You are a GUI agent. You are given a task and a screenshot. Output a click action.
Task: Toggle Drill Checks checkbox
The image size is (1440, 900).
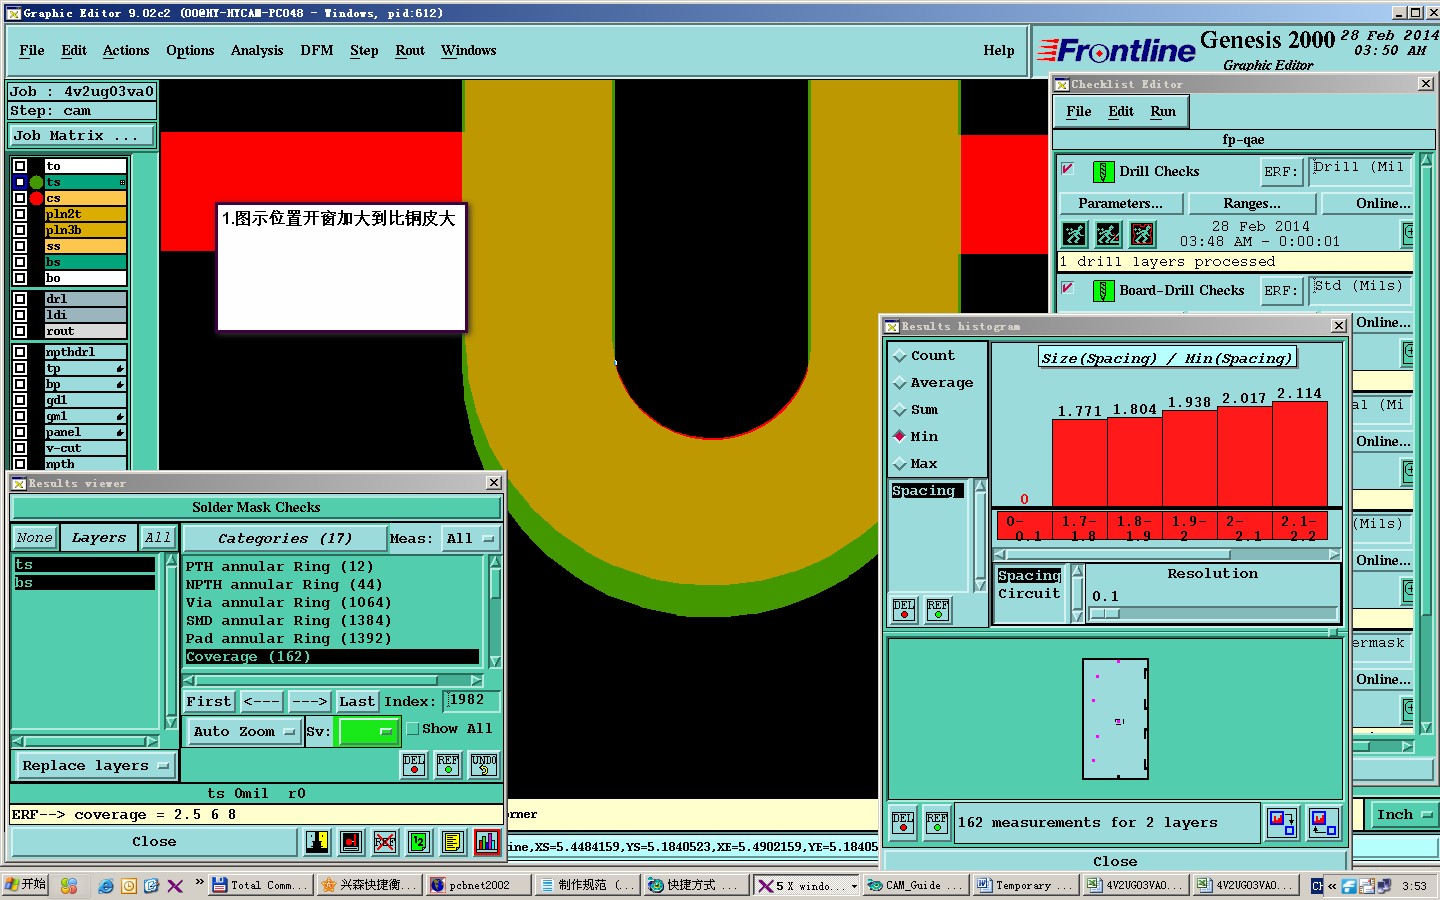(1068, 169)
